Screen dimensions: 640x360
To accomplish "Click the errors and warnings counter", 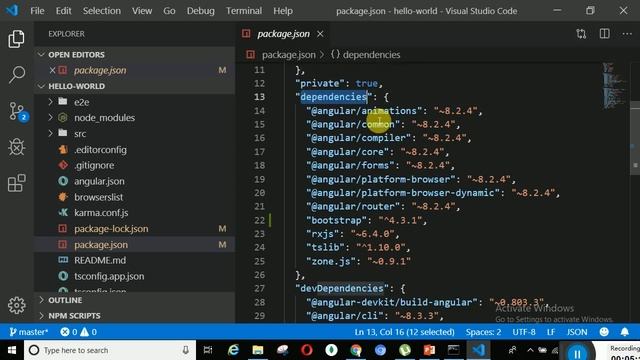I will click(78, 332).
